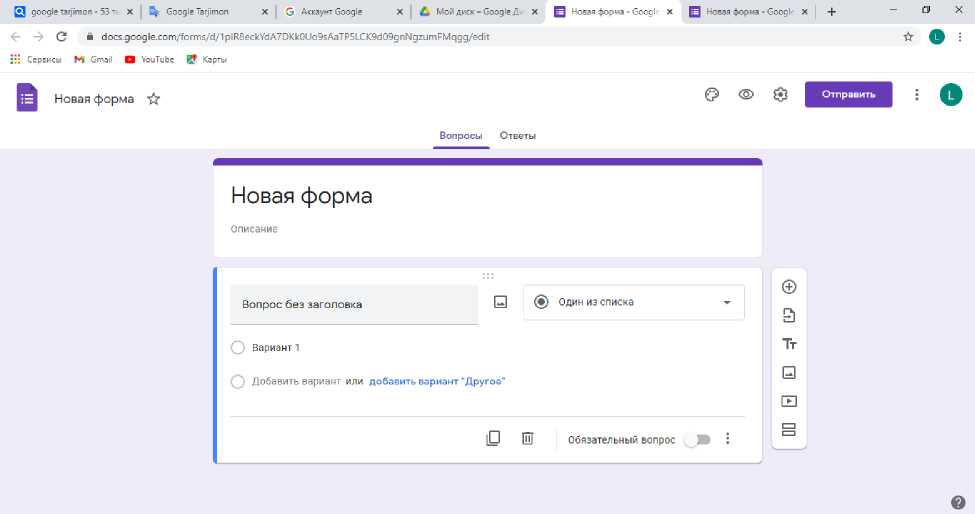Grab the question's drag handle dots
Image resolution: width=975 pixels, height=514 pixels.
pyautogui.click(x=488, y=275)
